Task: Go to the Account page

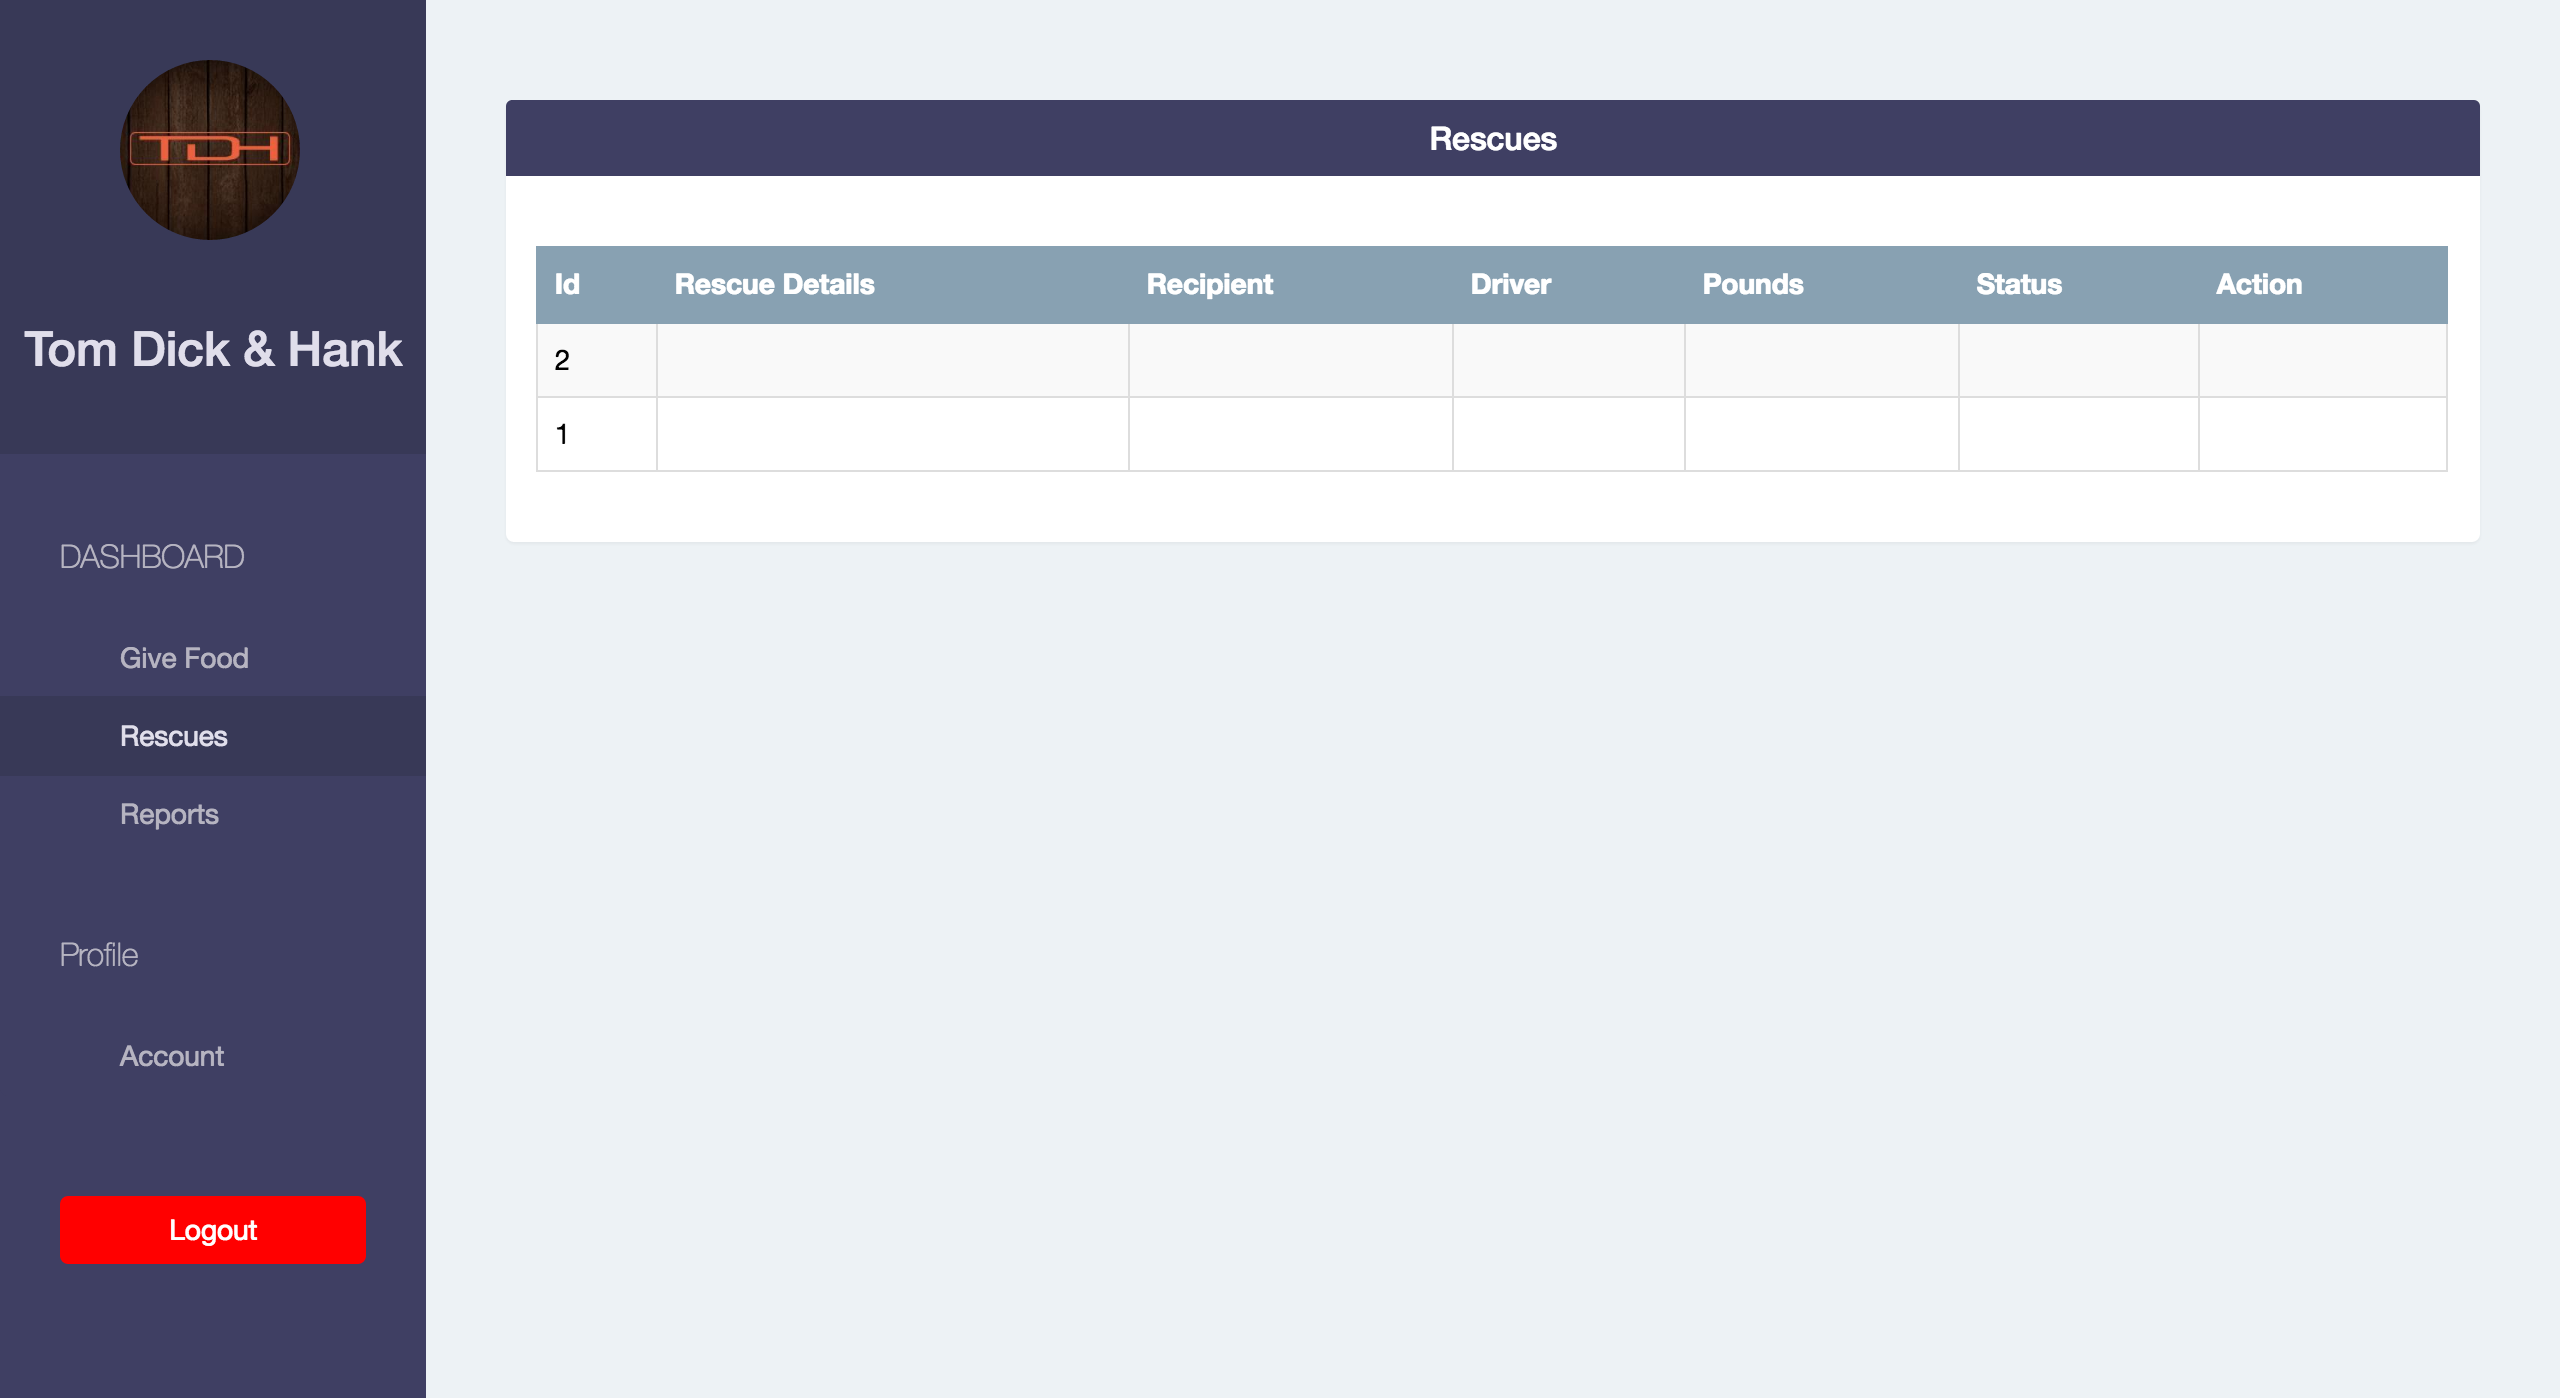Action: click(172, 1056)
